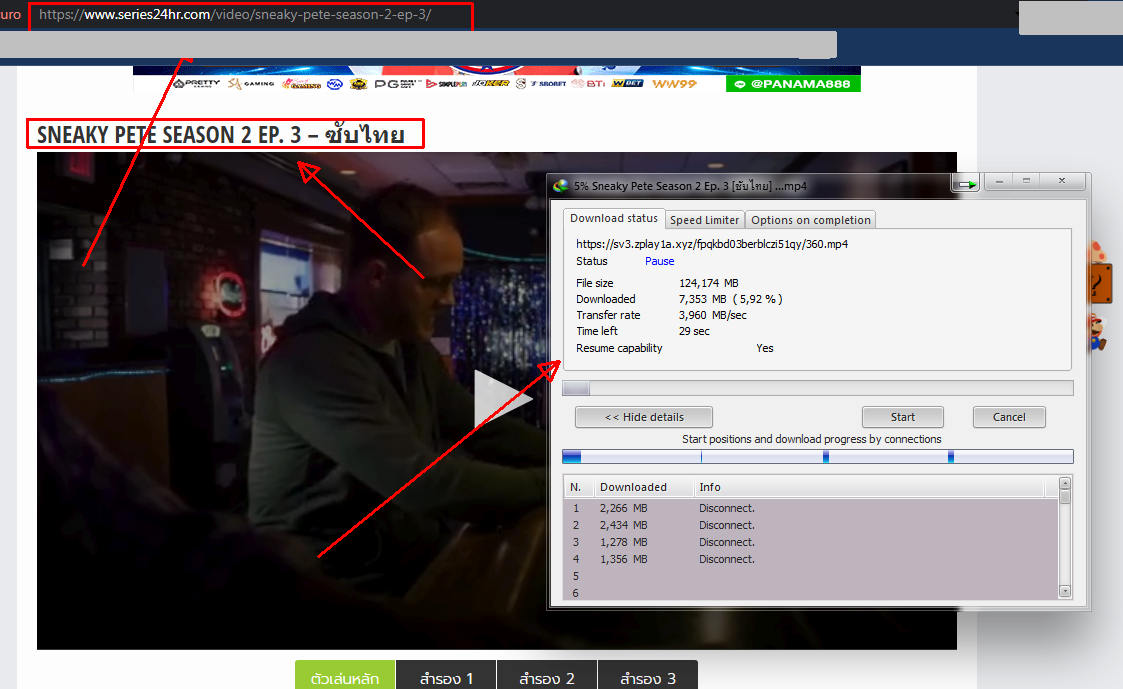
Task: Click the Pretty Gaming logo in banner
Action: click(196, 84)
